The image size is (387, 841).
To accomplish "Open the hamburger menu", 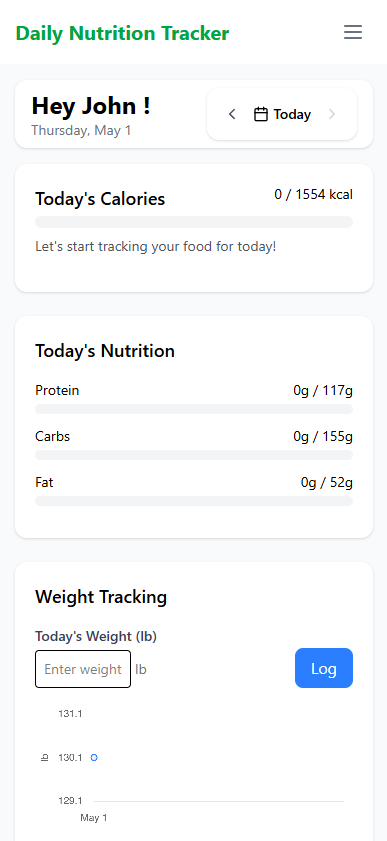I will 353,32.
